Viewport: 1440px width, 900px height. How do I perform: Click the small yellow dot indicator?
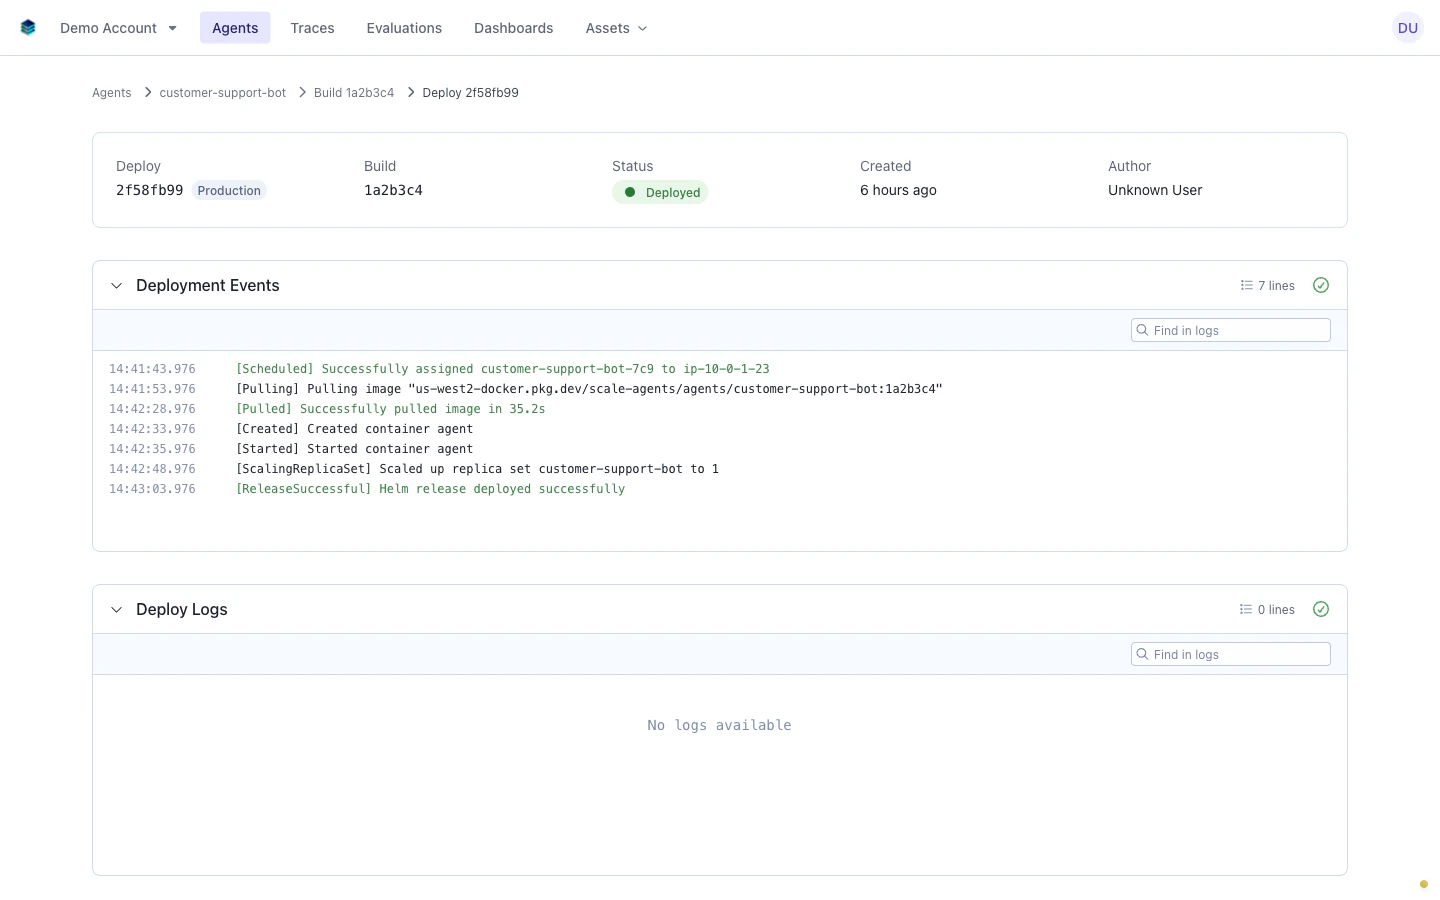click(1424, 884)
